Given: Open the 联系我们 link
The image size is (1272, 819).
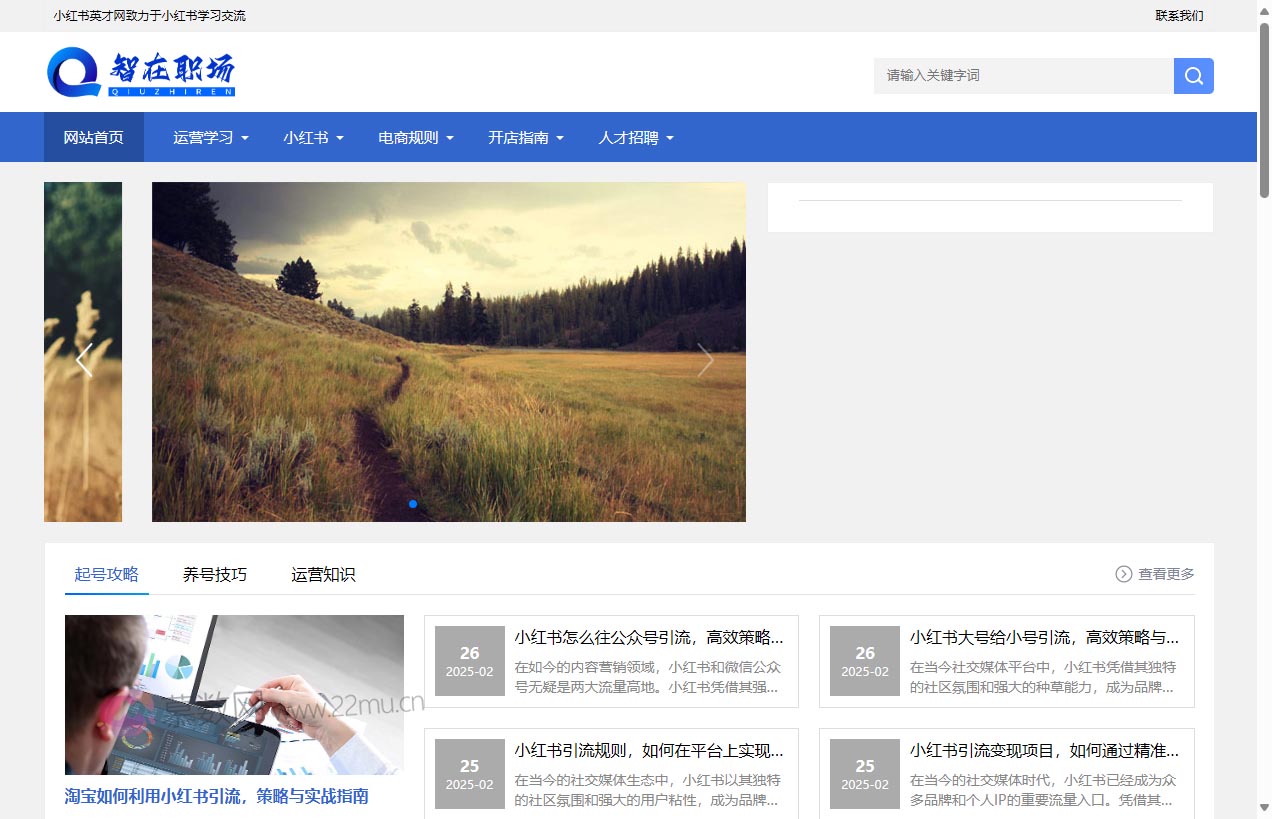Looking at the screenshot, I should (1179, 16).
